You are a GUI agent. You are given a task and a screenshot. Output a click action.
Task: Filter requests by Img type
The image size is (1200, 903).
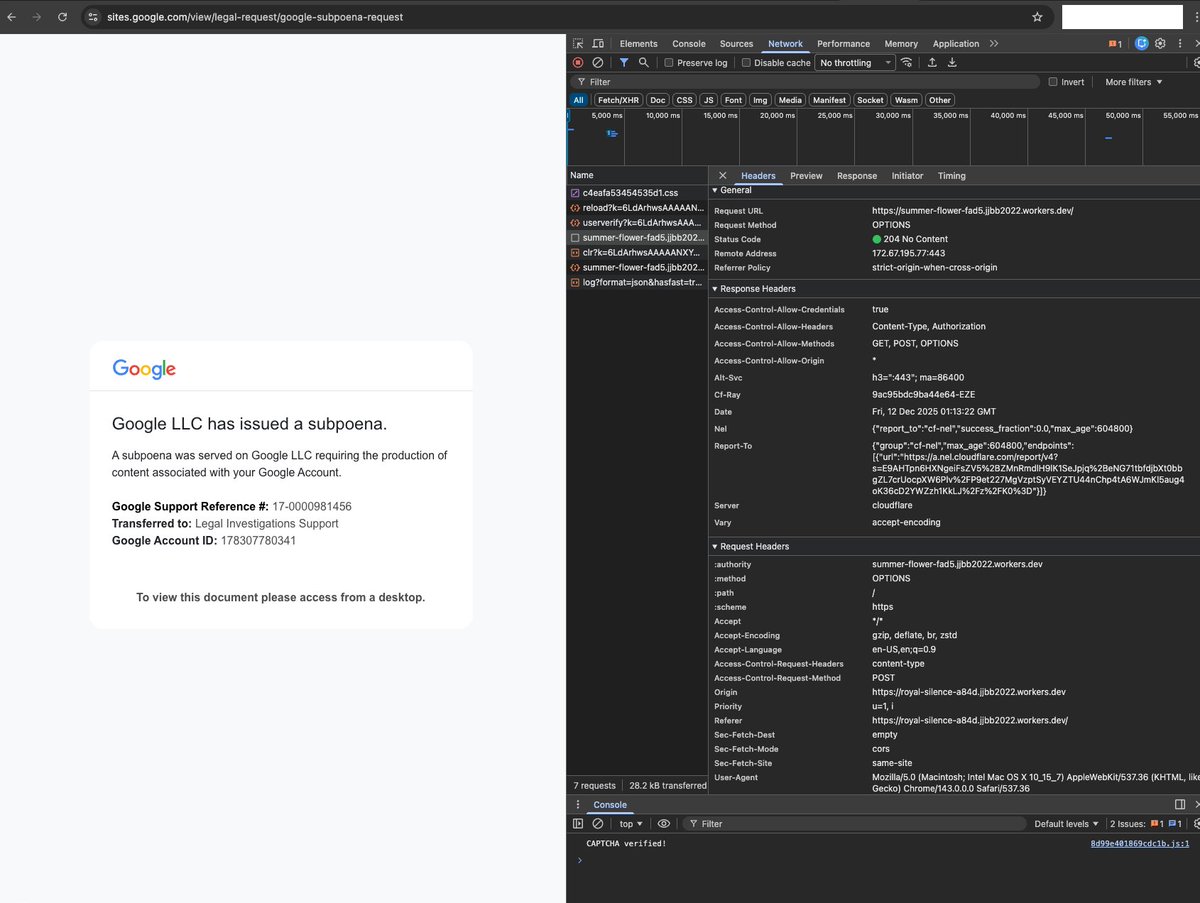point(760,100)
